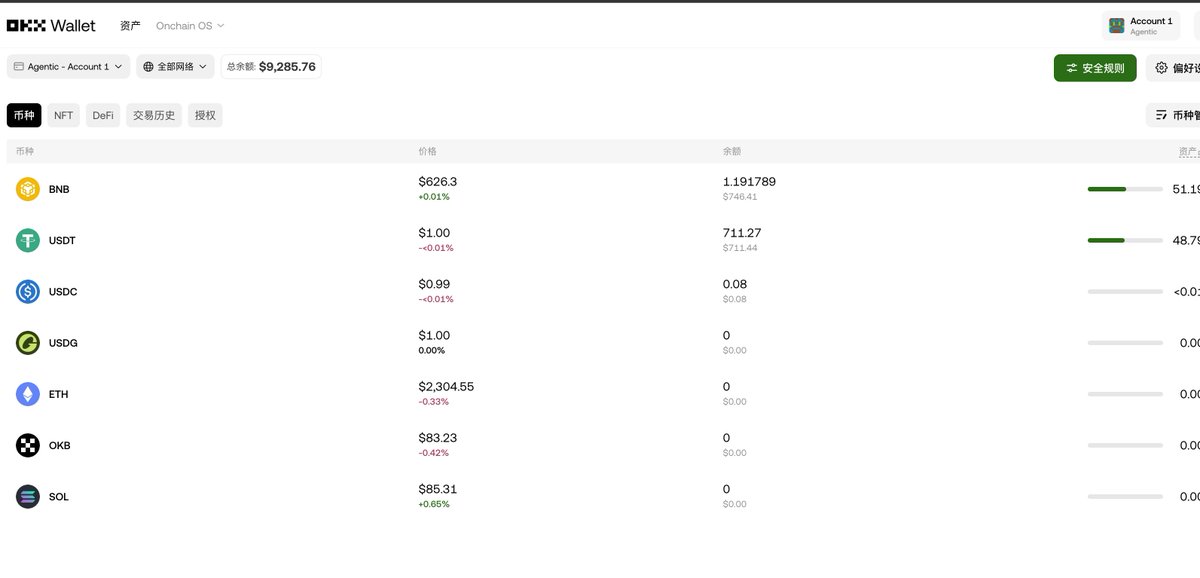Click the USDG coin name
1200x578 pixels.
tap(63, 343)
